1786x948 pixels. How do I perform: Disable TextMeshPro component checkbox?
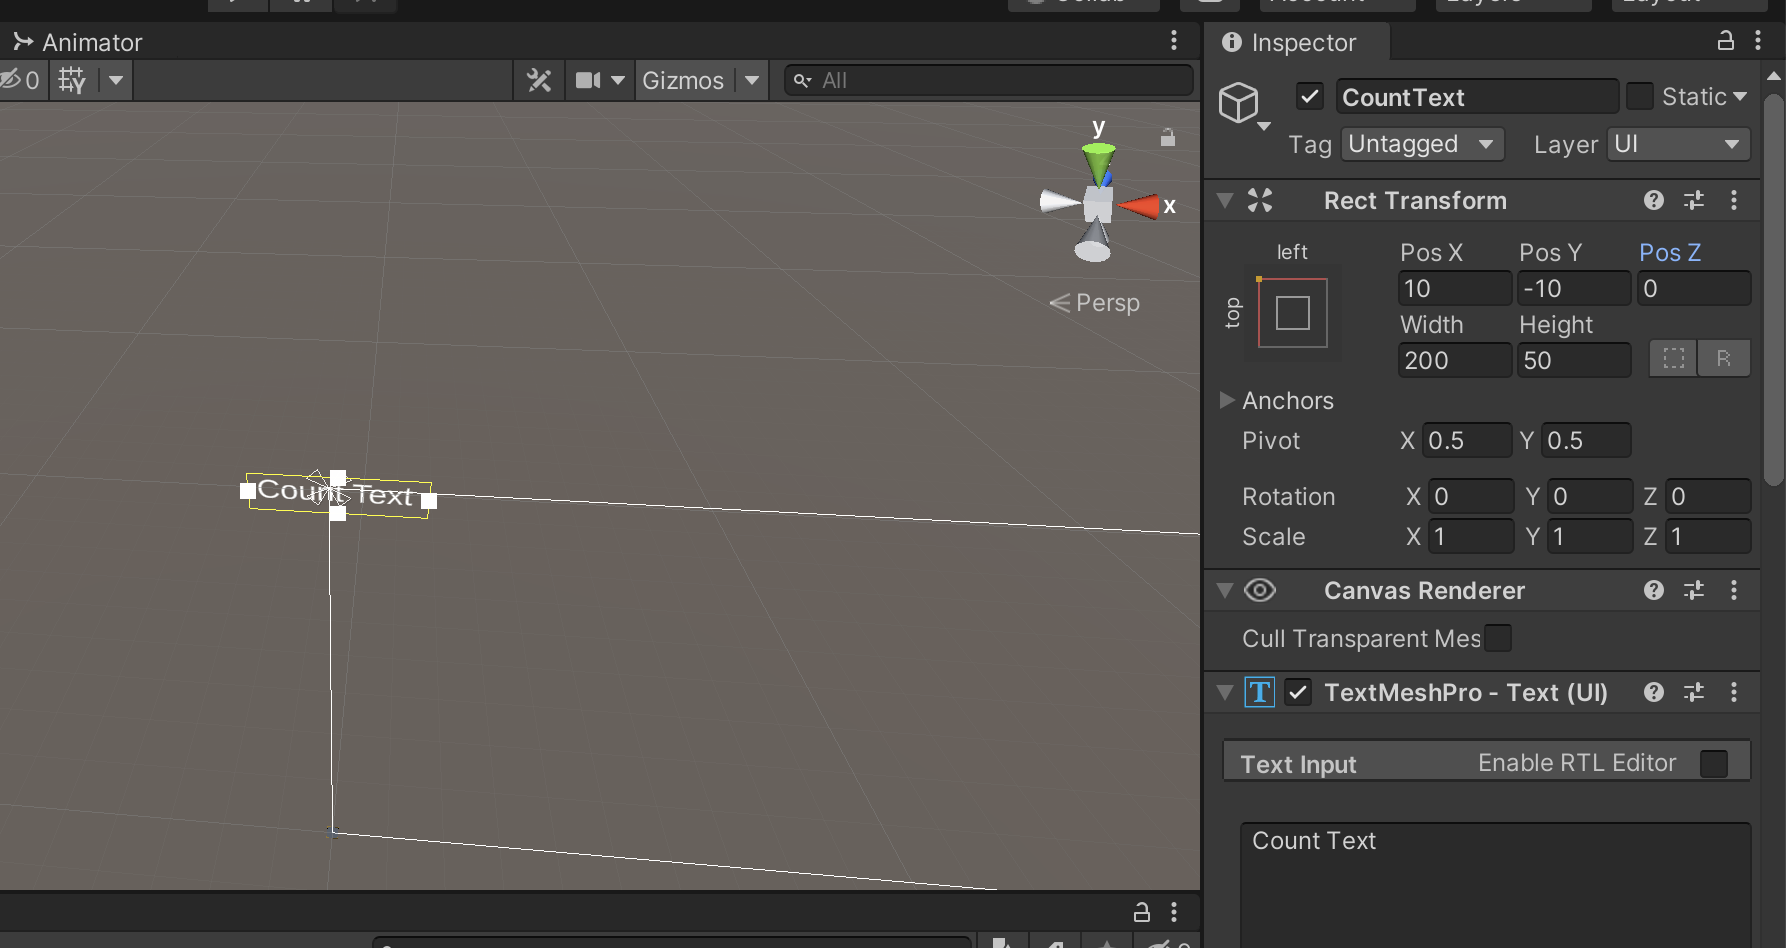tap(1298, 692)
